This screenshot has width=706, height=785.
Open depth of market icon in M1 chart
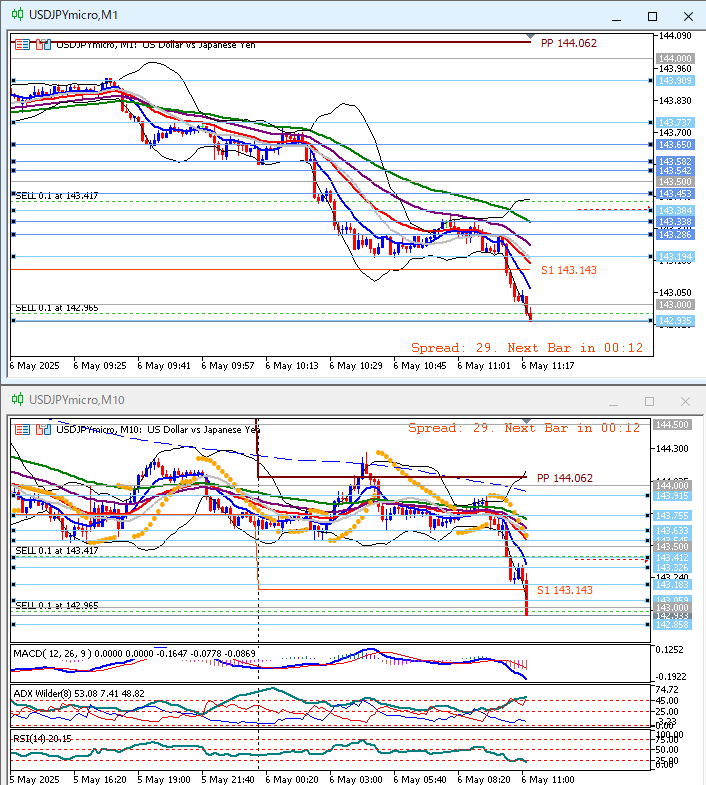click(x=44, y=45)
